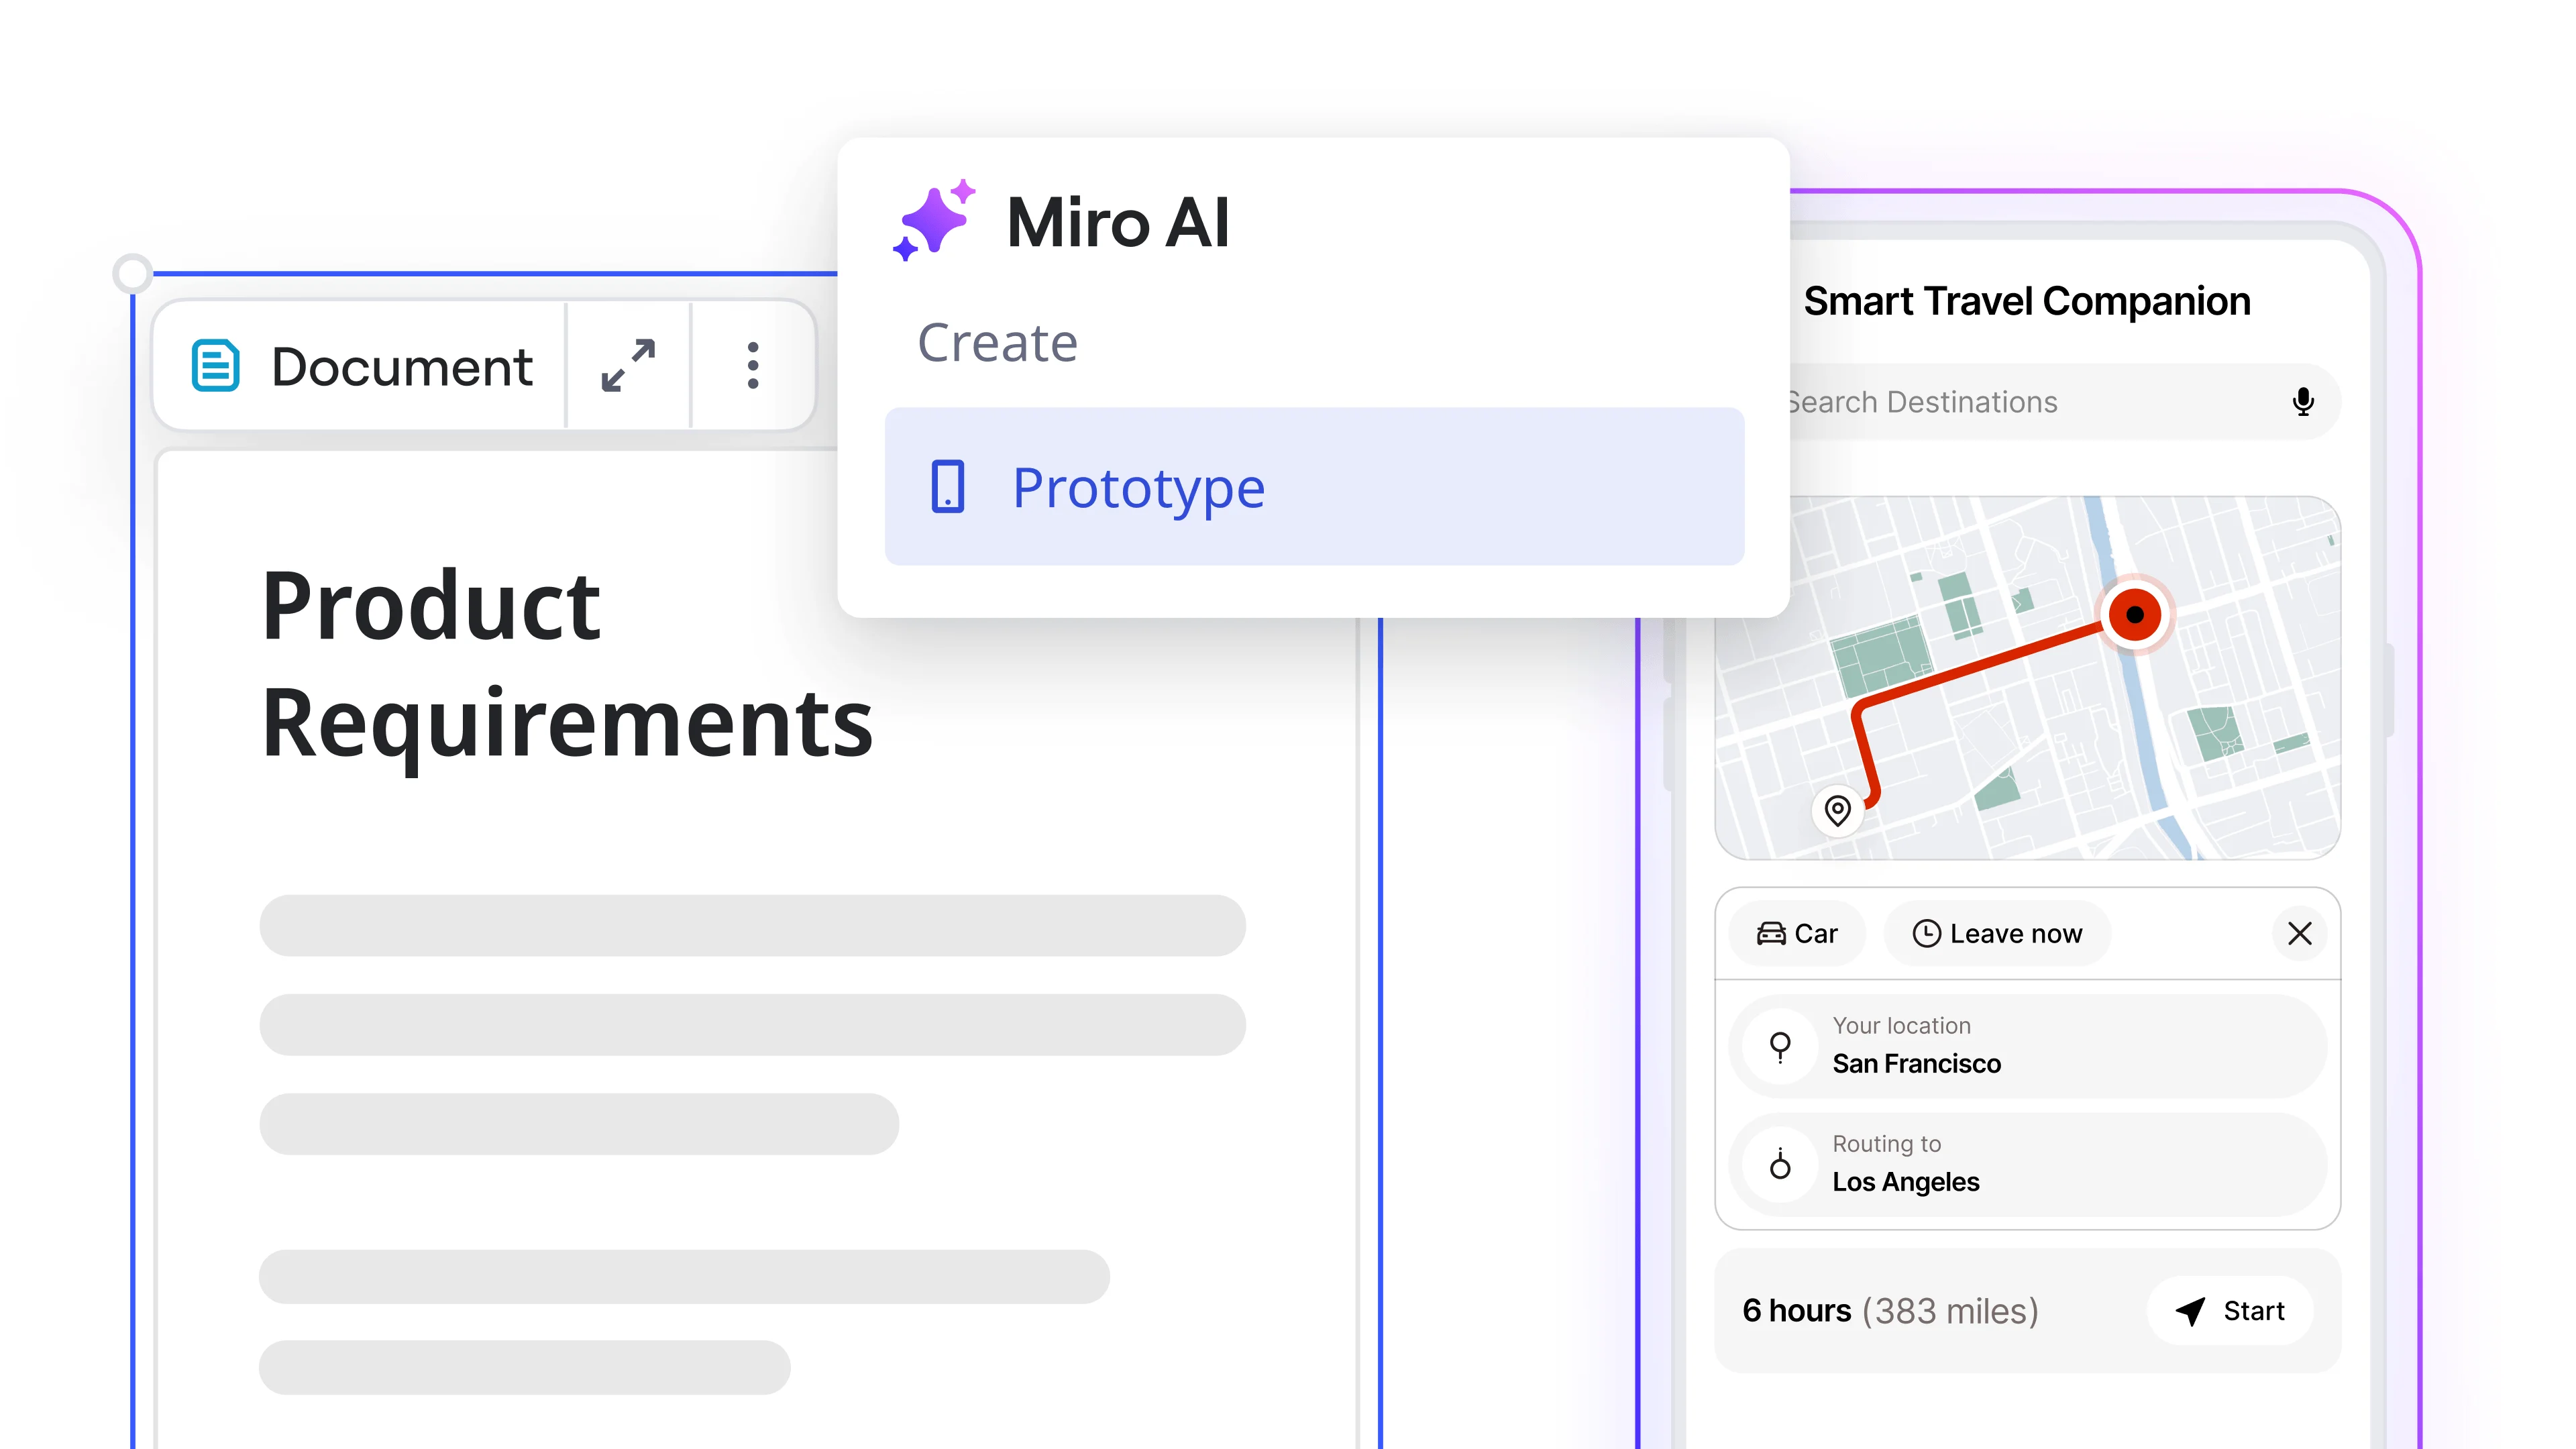2576x1449 pixels.
Task: Click the red destination marker on map
Action: (x=2134, y=615)
